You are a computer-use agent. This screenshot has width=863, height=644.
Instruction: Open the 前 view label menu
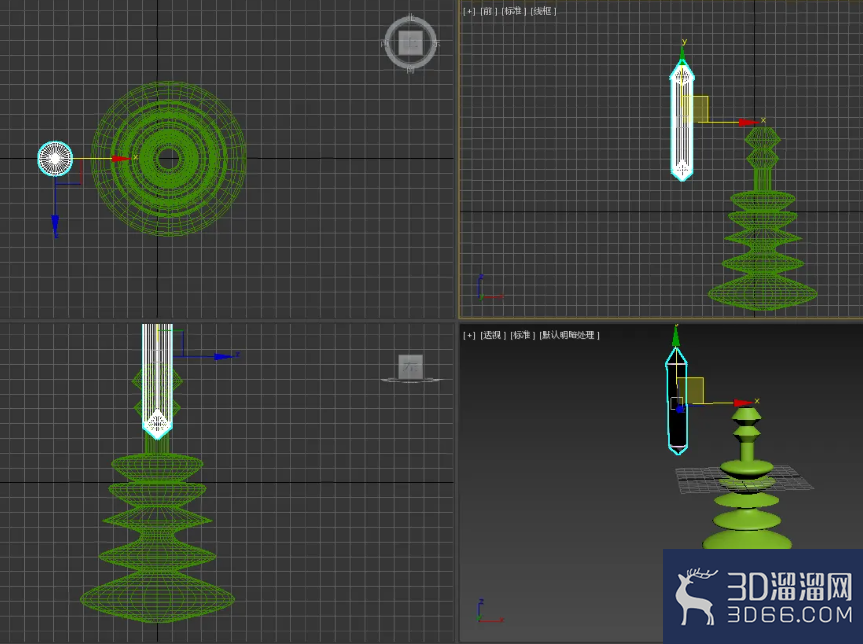[x=489, y=11]
